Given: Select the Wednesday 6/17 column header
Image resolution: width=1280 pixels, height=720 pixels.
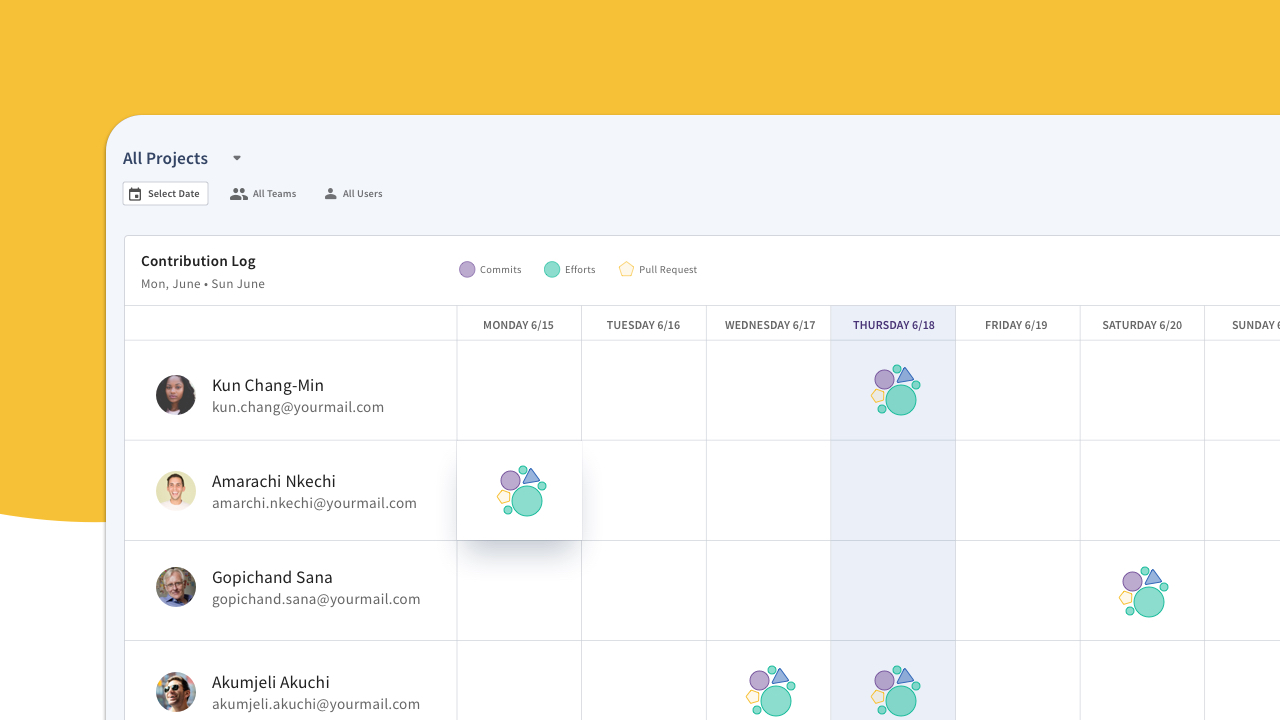Looking at the screenshot, I should point(770,325).
